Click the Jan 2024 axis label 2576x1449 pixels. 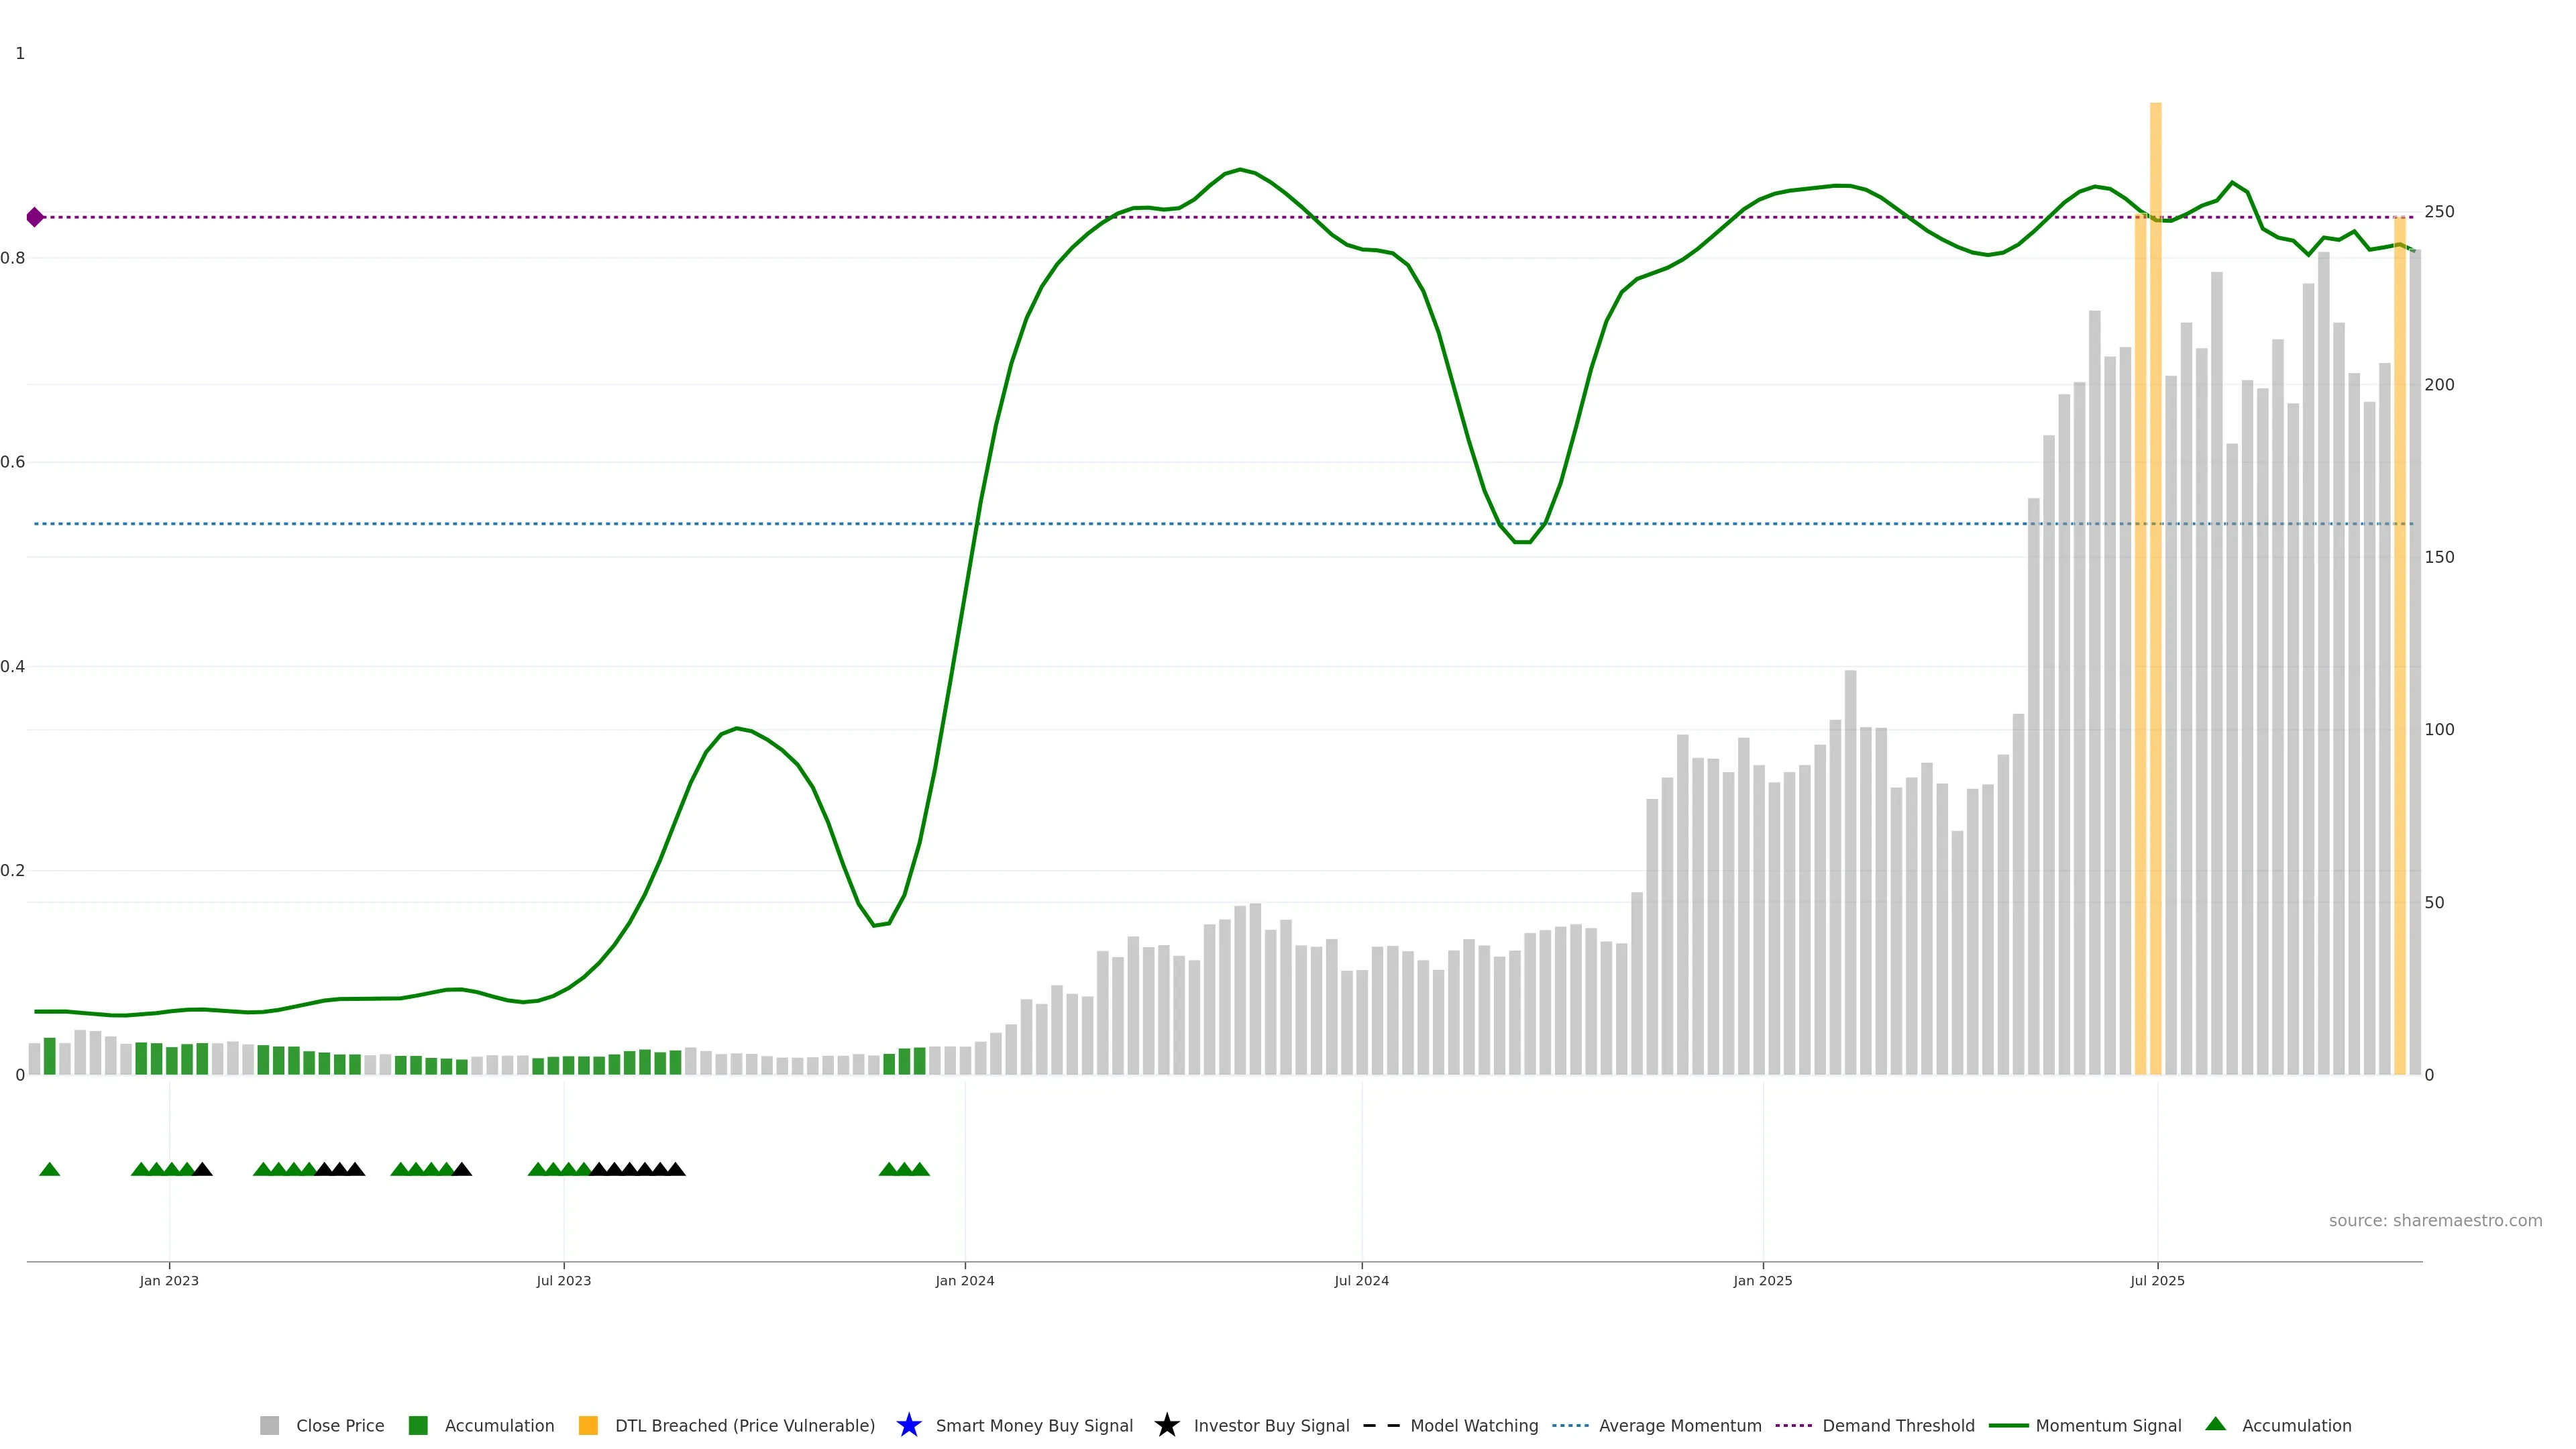(x=964, y=1280)
